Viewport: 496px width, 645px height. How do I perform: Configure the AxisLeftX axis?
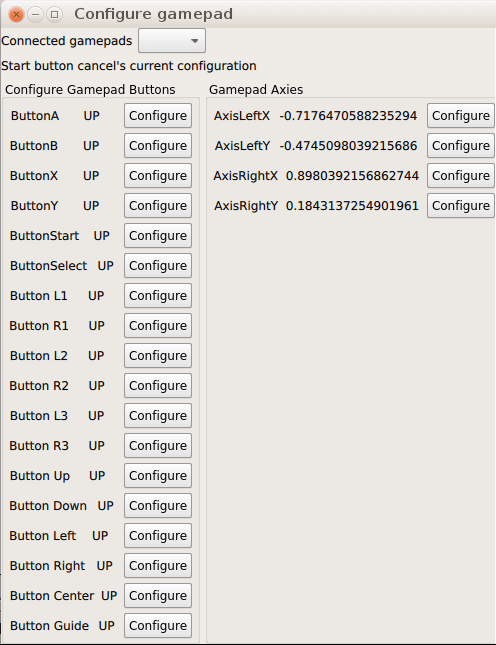(461, 116)
